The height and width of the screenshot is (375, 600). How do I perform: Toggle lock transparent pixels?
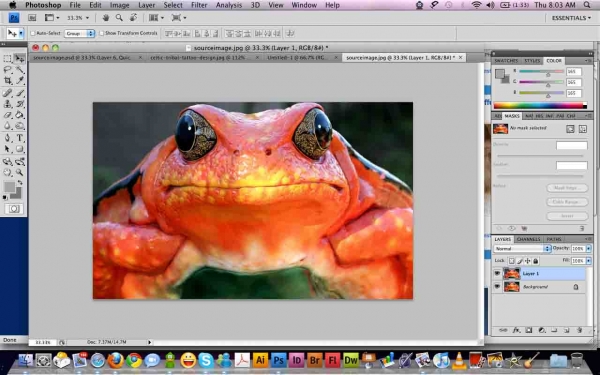(512, 261)
